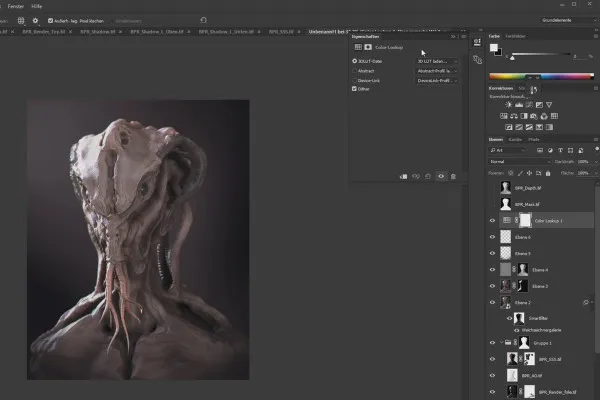
Task: Select the Device-Link radio button
Action: click(x=354, y=80)
